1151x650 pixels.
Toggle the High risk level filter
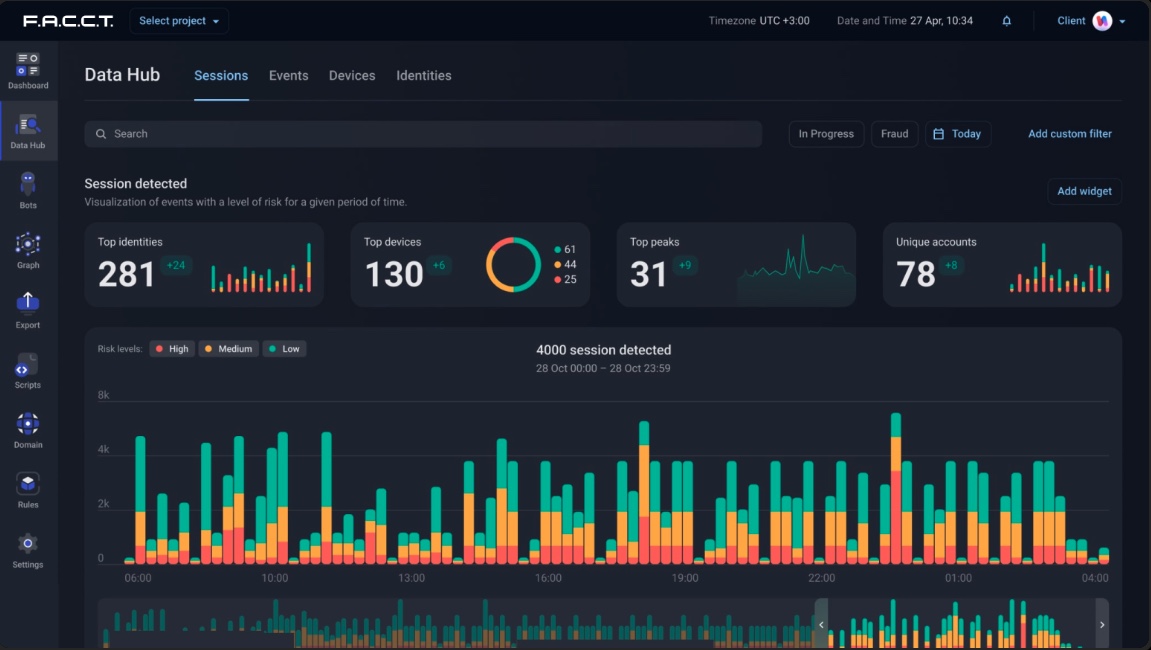tap(171, 349)
